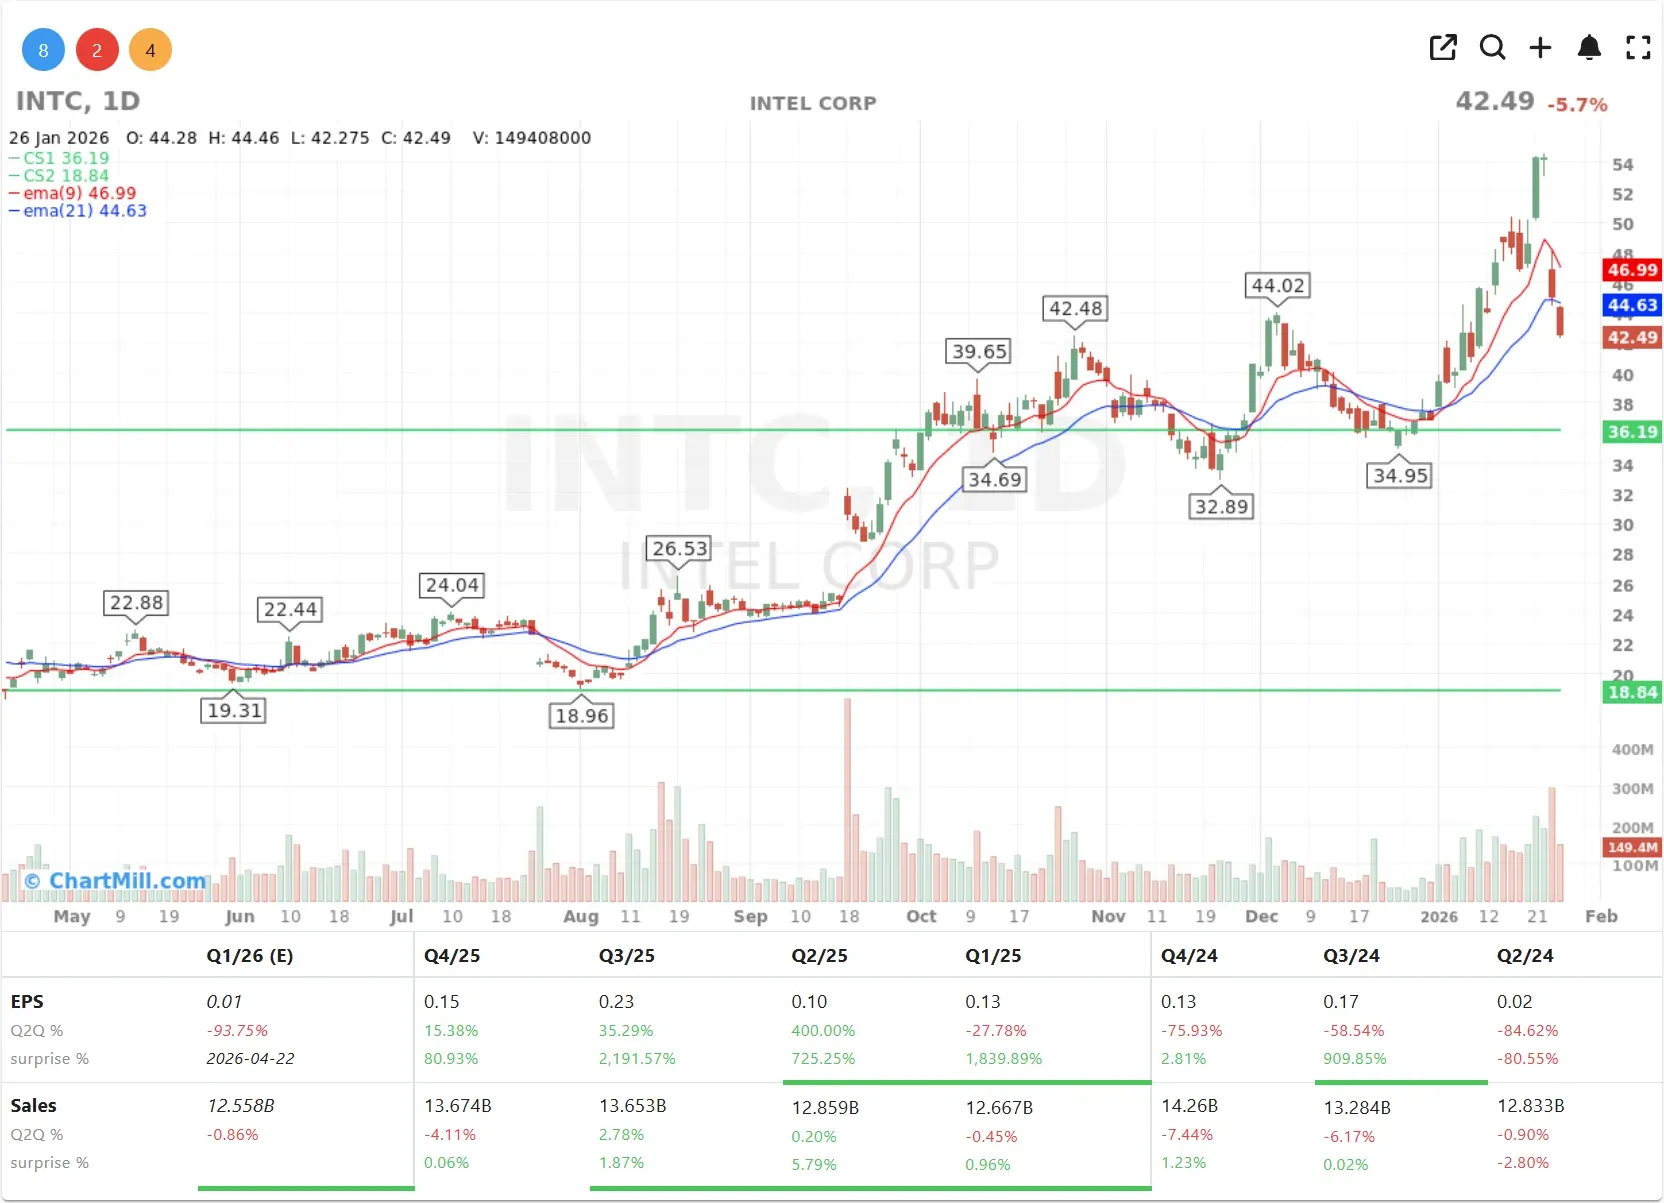This screenshot has height=1203, width=1664.
Task: Open the price alerts bell
Action: 1589,47
